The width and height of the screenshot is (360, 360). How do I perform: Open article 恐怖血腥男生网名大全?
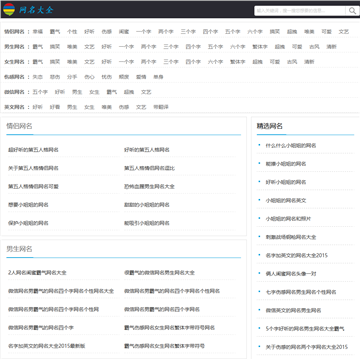pyautogui.click(x=149, y=187)
